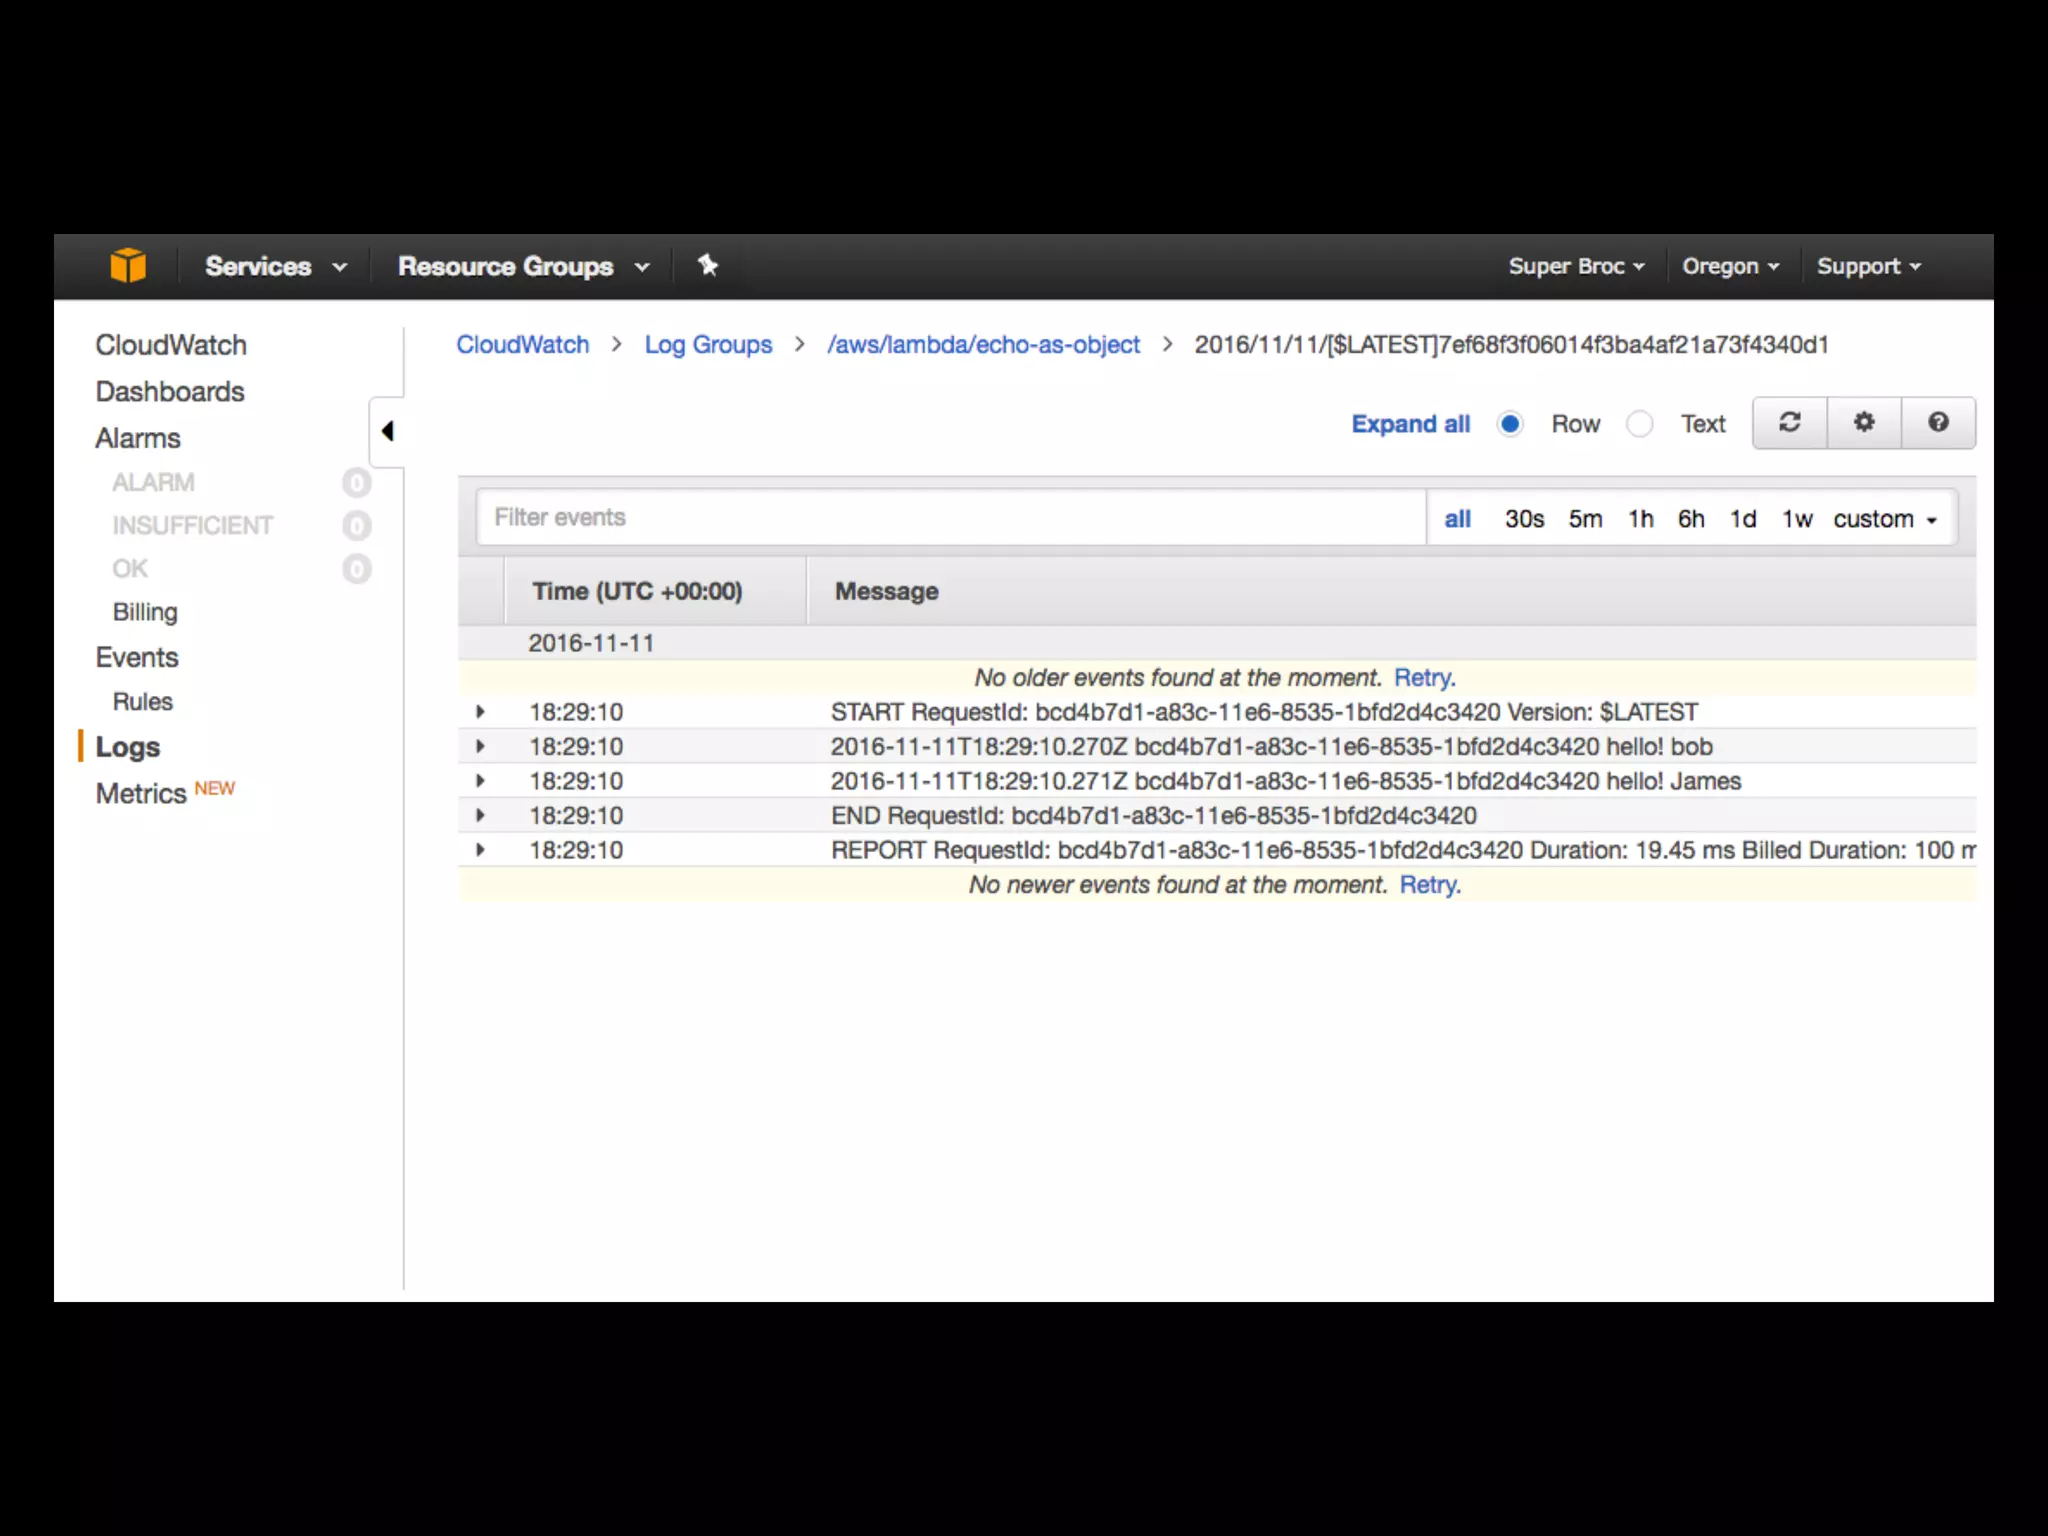Select the Row view radio button
The height and width of the screenshot is (1536, 2048).
click(x=1510, y=424)
